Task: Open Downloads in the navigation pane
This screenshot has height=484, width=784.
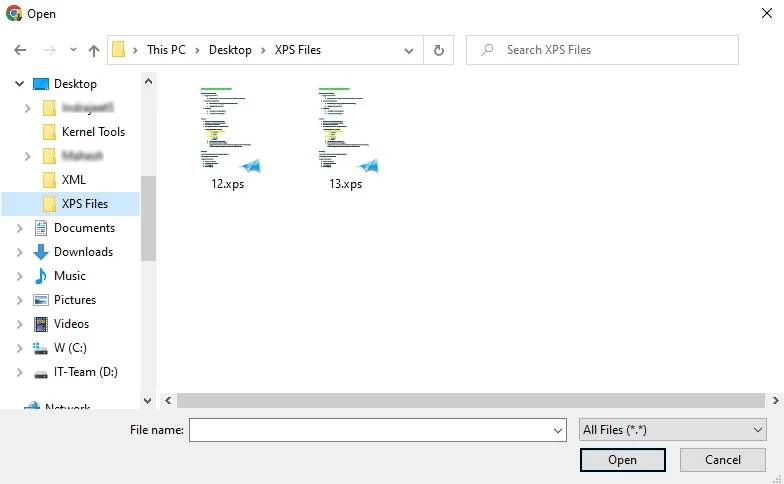Action: [x=84, y=252]
